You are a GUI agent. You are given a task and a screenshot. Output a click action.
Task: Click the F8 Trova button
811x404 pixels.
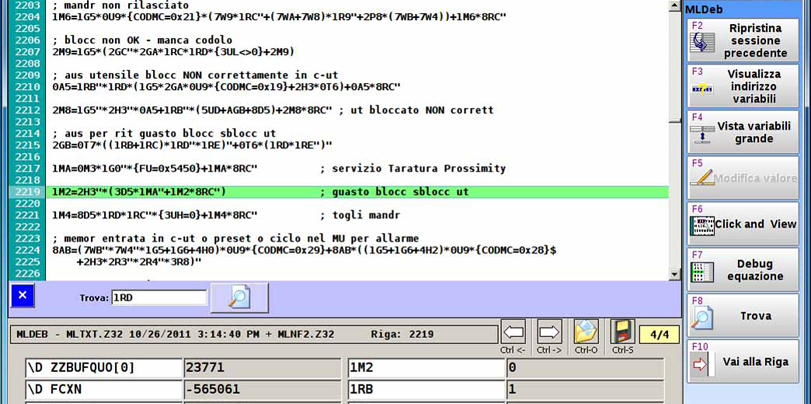743,316
